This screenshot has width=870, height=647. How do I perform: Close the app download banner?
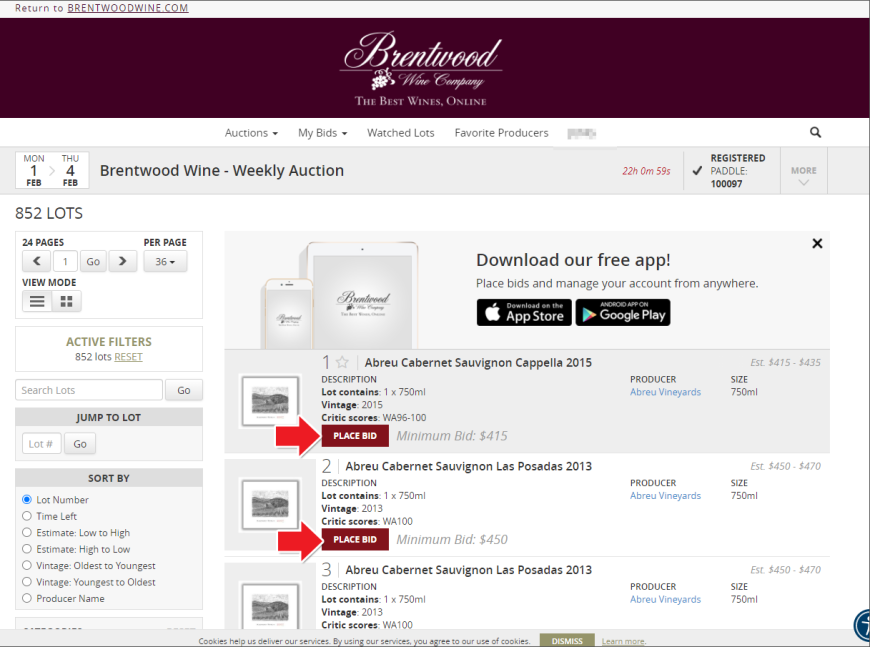[817, 243]
